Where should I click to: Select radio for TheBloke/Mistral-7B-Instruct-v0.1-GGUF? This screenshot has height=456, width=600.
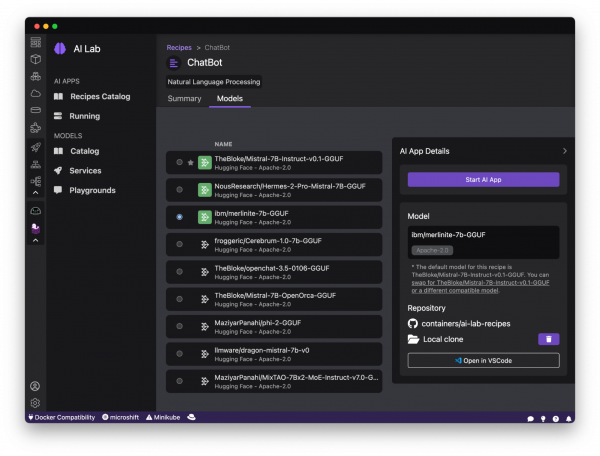(179, 162)
